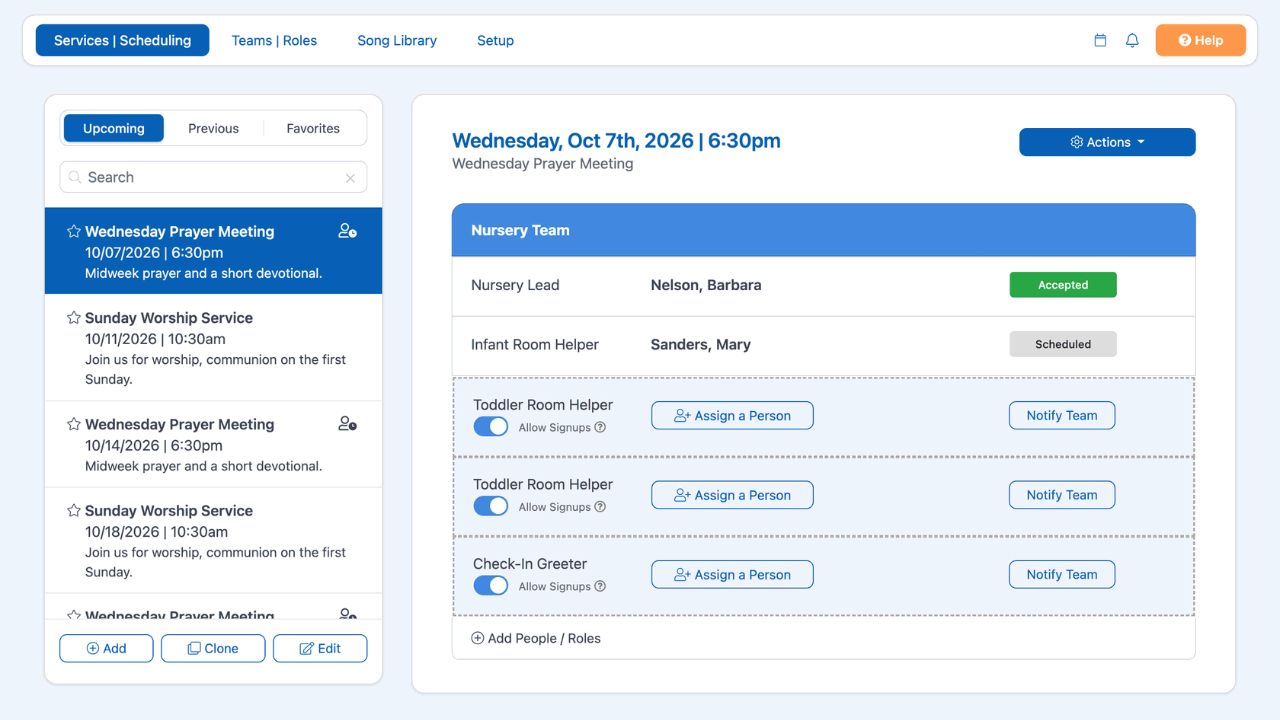
Task: Select Wednesday Prayer Meeting 10/14/2026 entry
Action: 213,444
